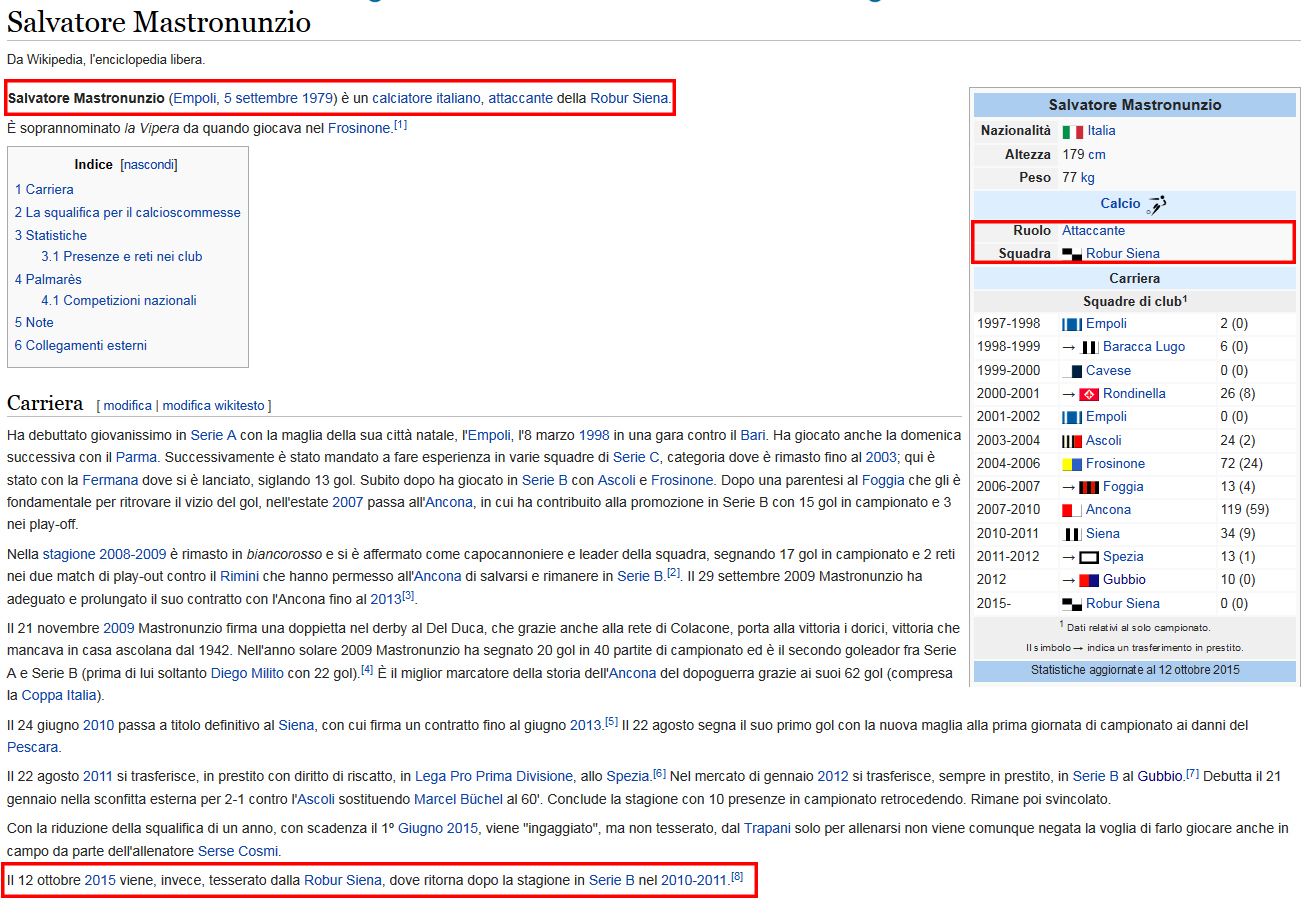Click the Ascoli striped icon in the 2003-2004 row

[1072, 441]
